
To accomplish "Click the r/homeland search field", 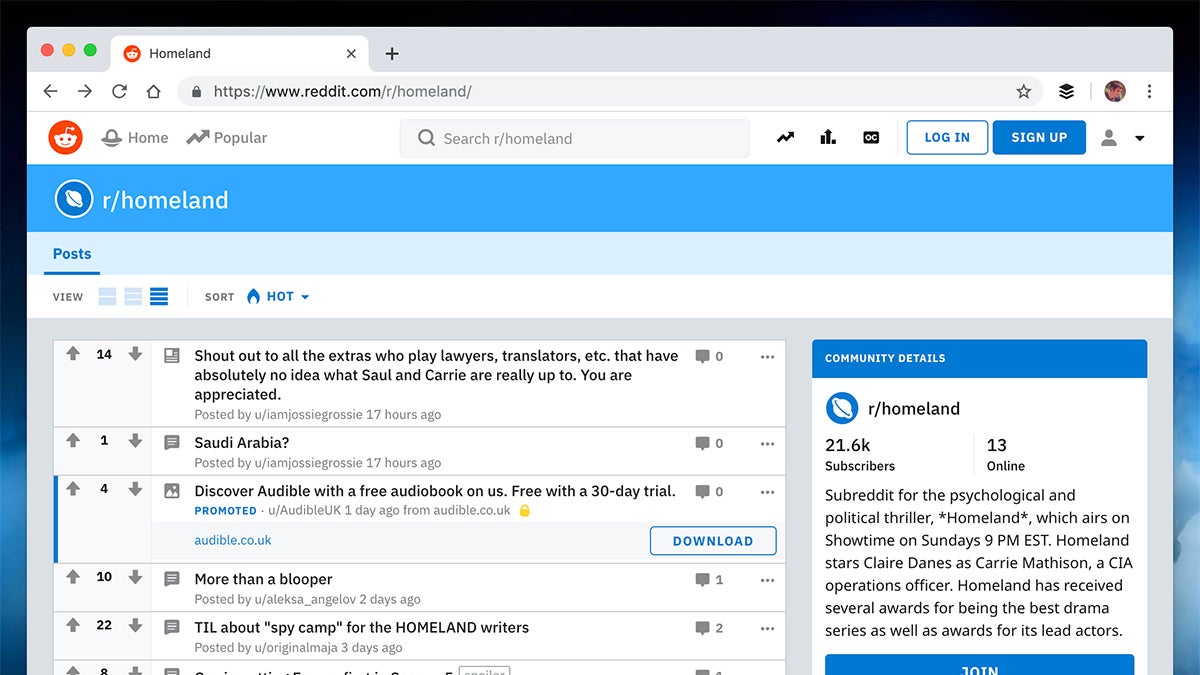I will (575, 138).
